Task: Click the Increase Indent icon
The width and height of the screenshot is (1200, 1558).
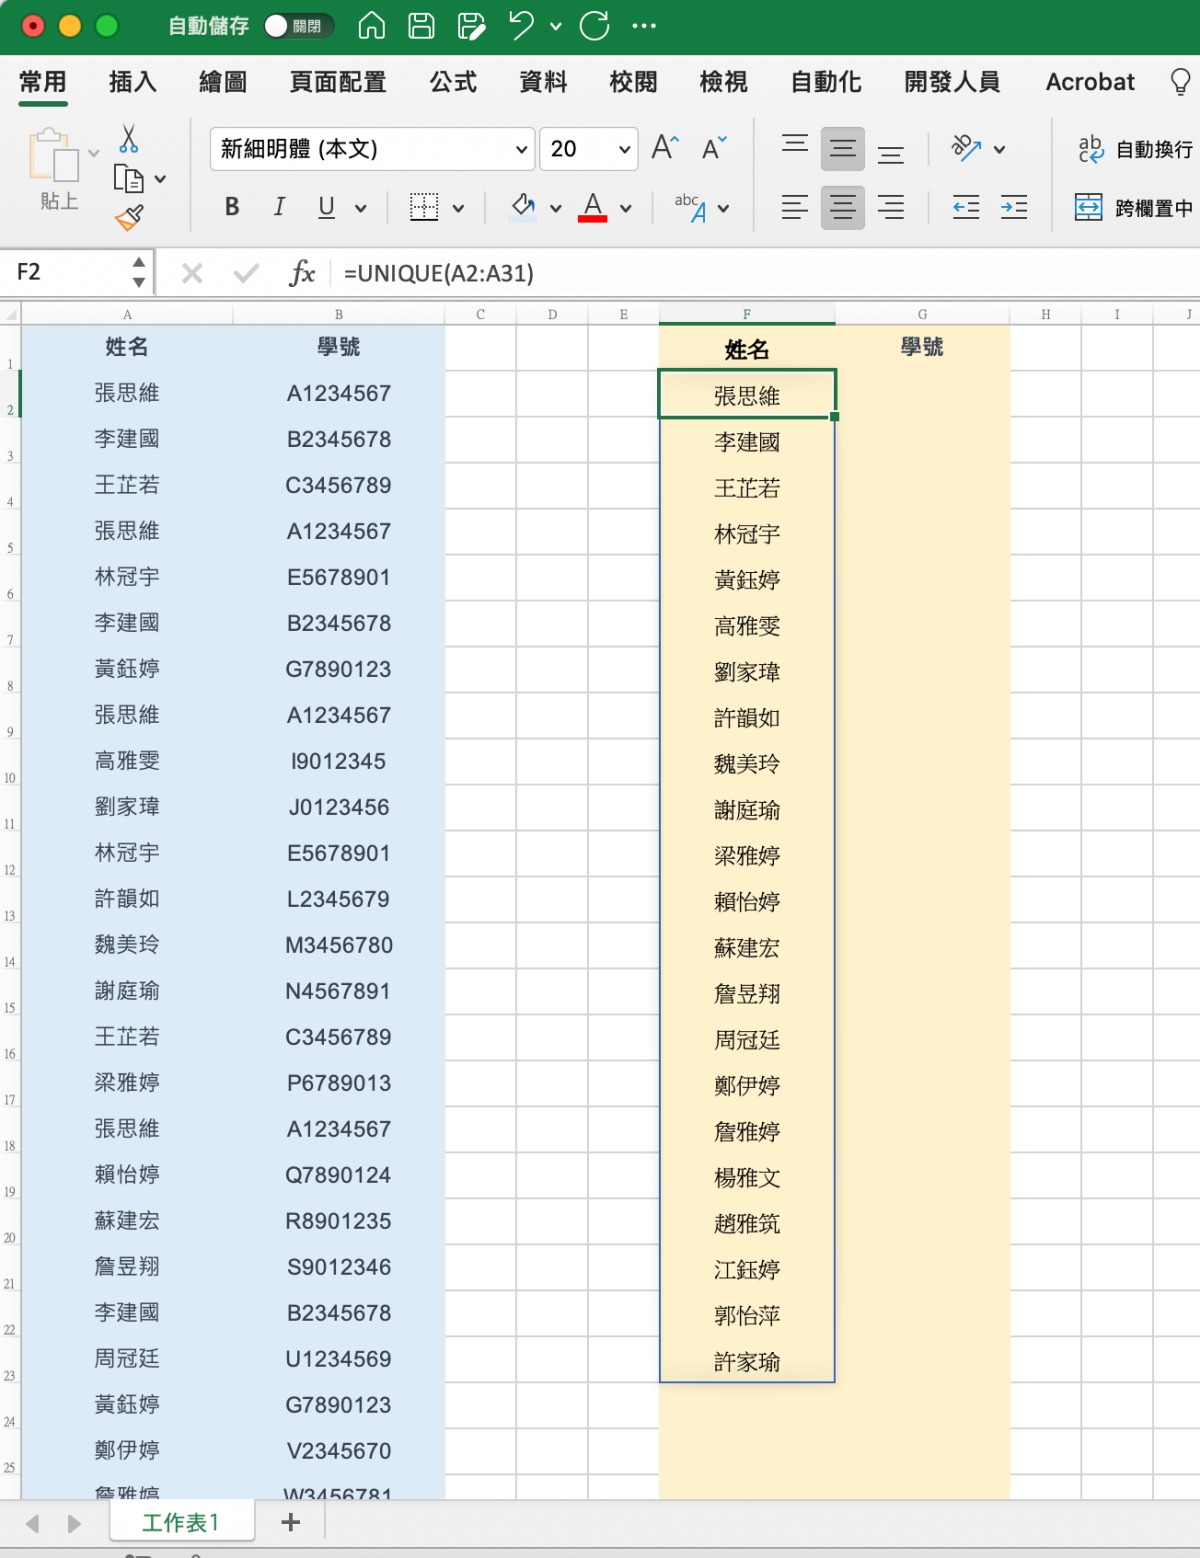Action: click(1013, 207)
